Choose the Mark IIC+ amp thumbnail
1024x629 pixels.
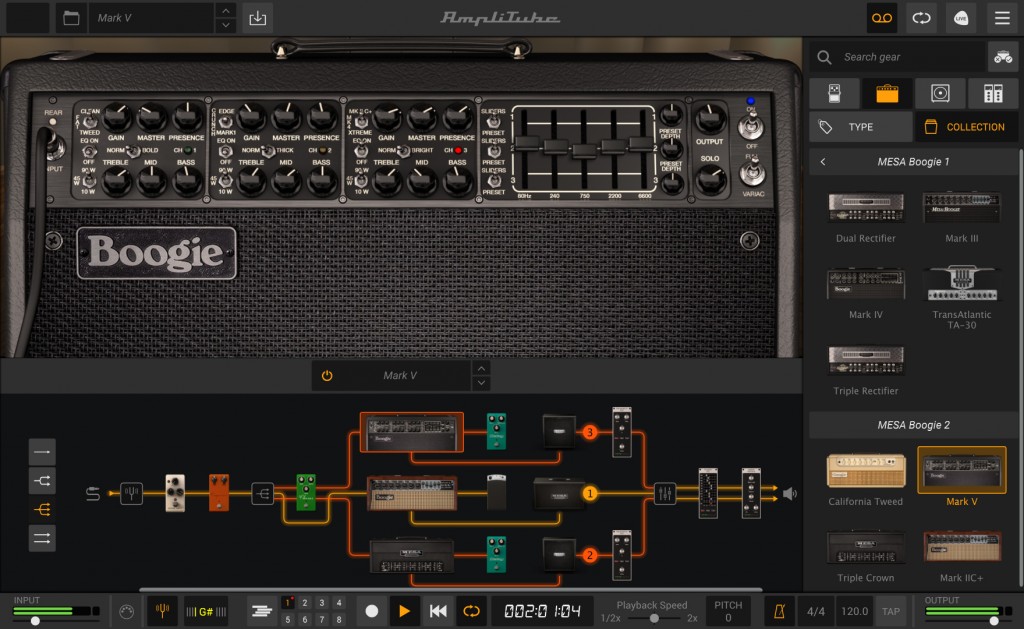[x=962, y=547]
